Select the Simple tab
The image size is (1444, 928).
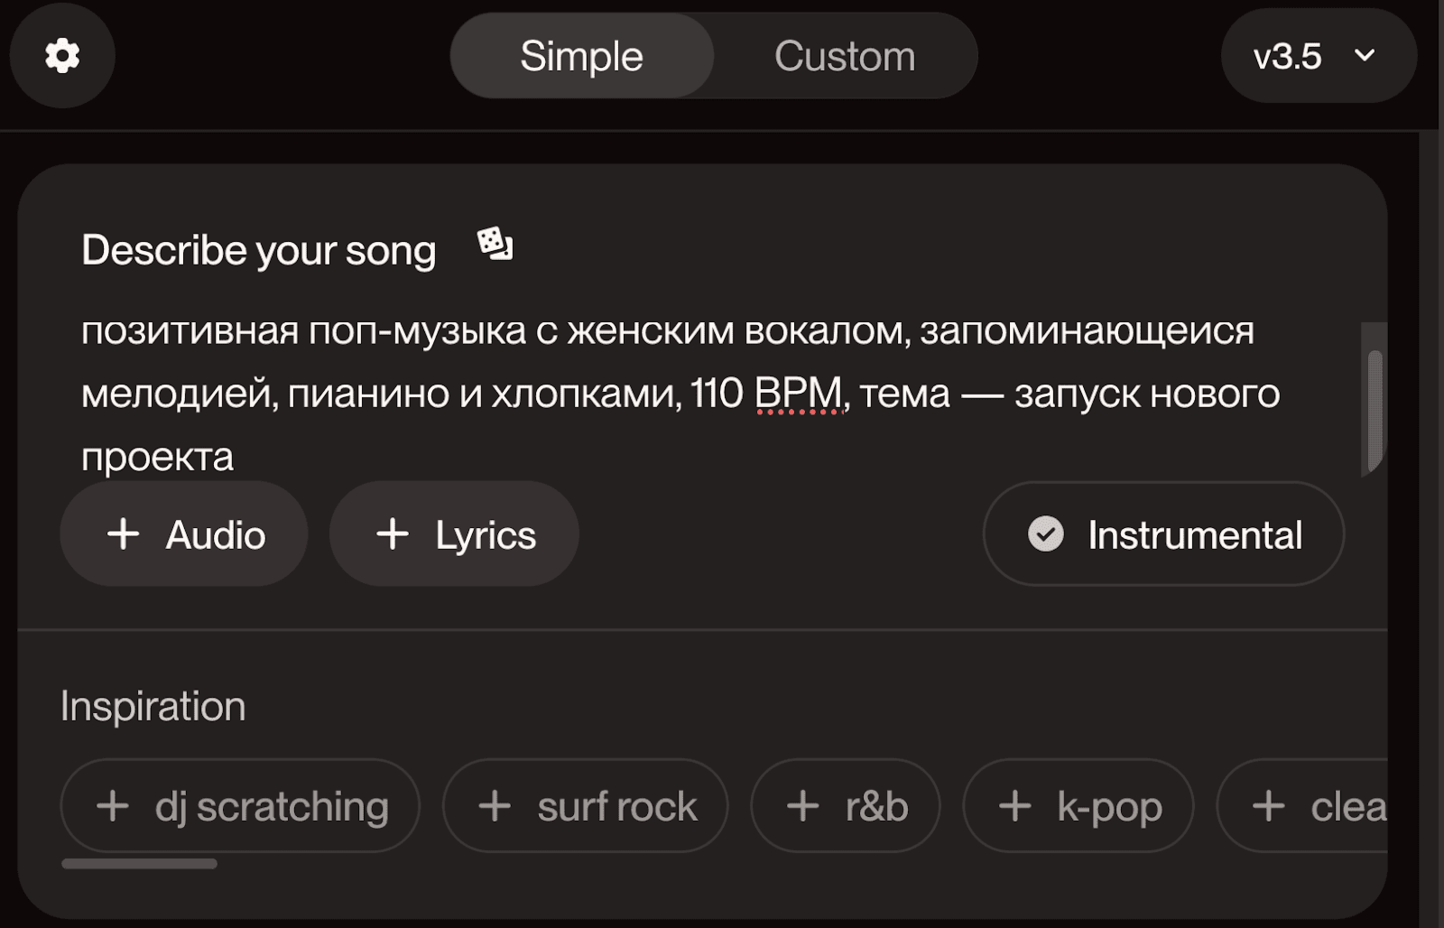click(x=581, y=56)
